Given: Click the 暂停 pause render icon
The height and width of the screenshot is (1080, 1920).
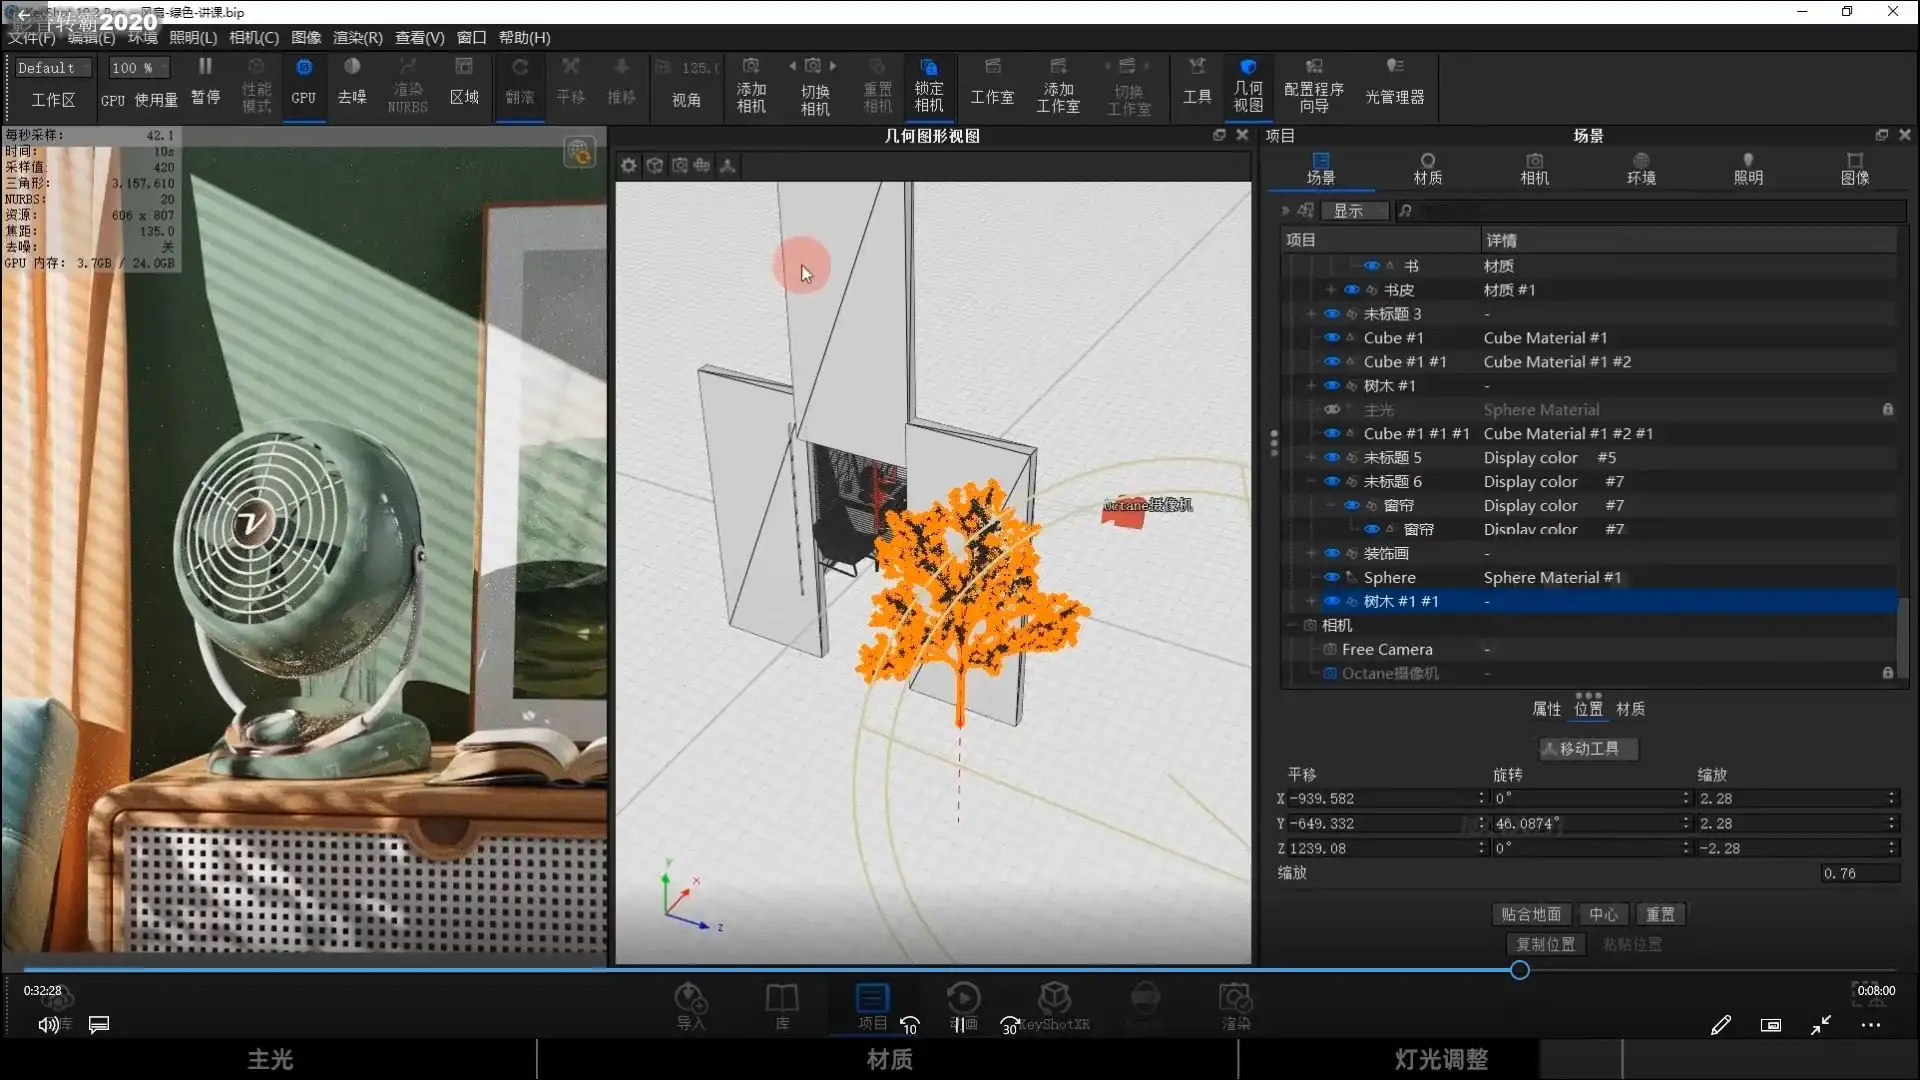Looking at the screenshot, I should (x=205, y=68).
